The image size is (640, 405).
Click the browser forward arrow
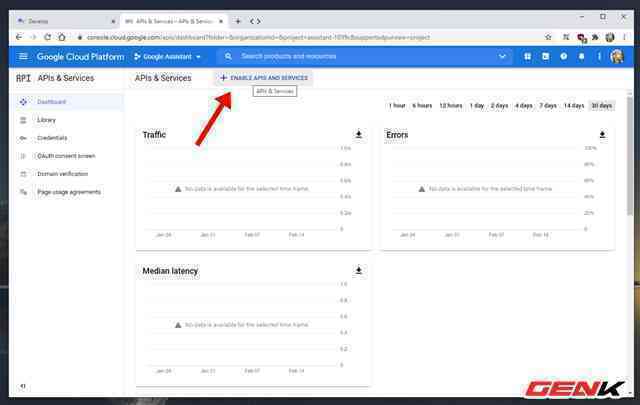click(33, 37)
